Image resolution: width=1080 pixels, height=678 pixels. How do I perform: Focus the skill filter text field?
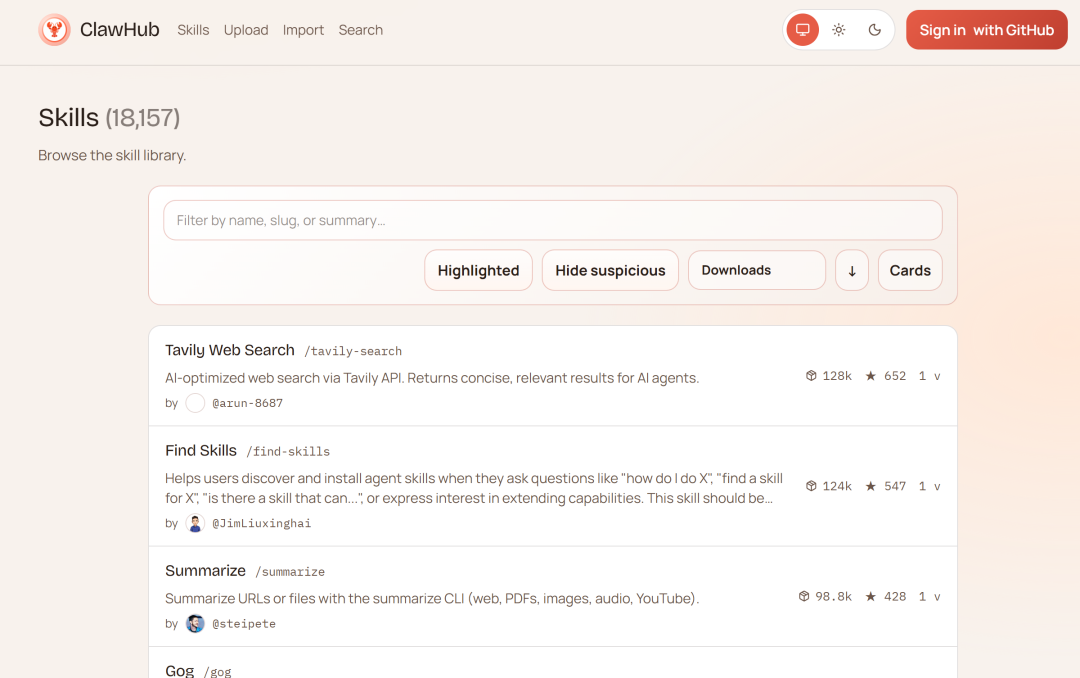pyautogui.click(x=552, y=220)
